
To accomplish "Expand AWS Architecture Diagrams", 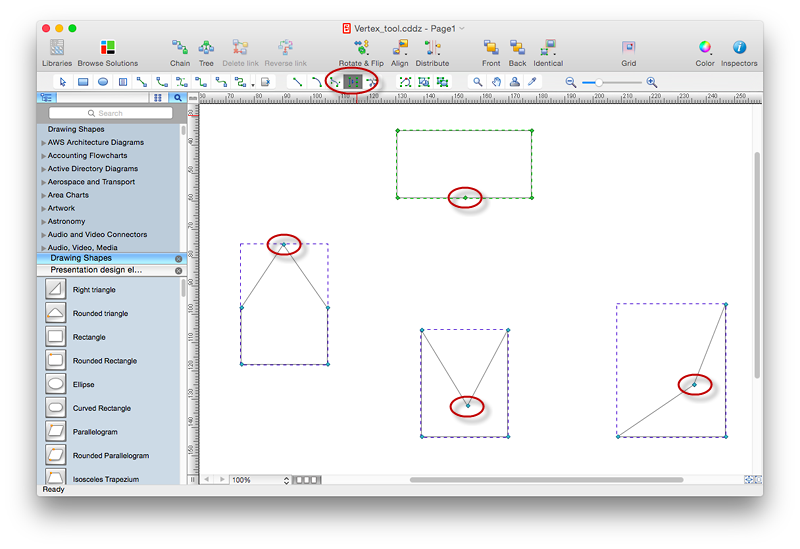I will coord(43,143).
